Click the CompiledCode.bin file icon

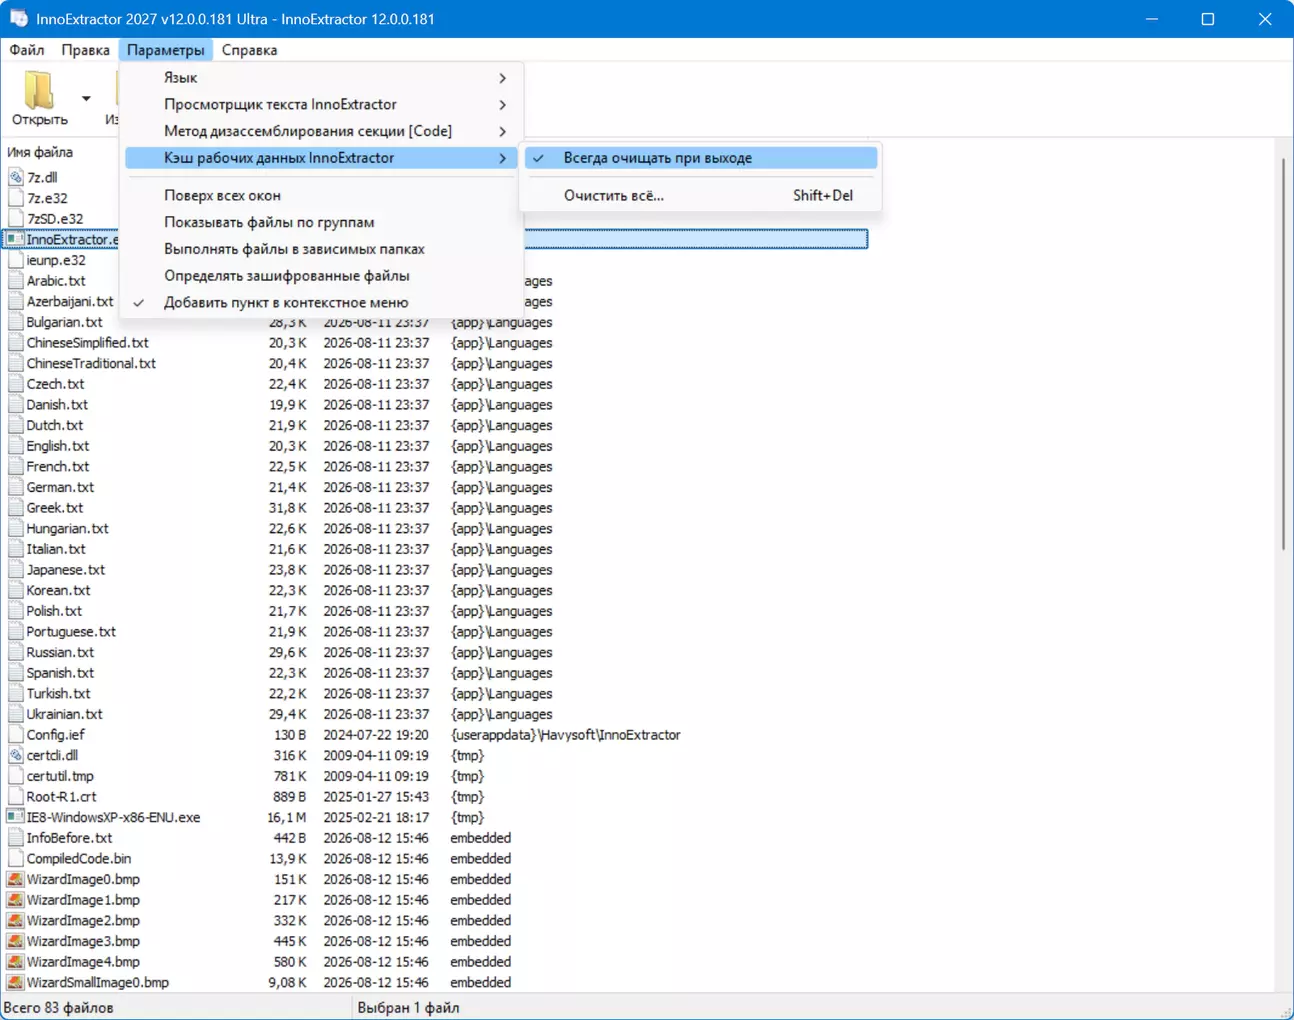click(x=15, y=858)
